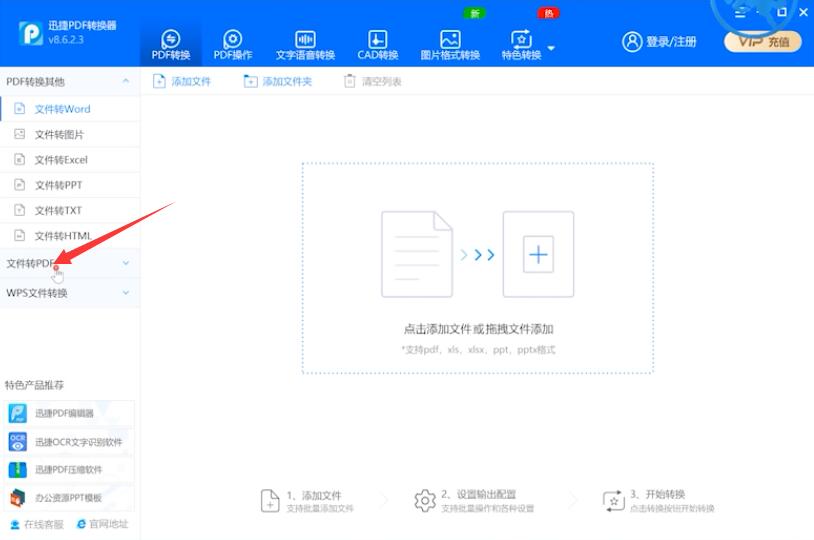This screenshot has width=814, height=540.
Task: Click the 文件转图片 image icon
Action: pyautogui.click(x=20, y=134)
